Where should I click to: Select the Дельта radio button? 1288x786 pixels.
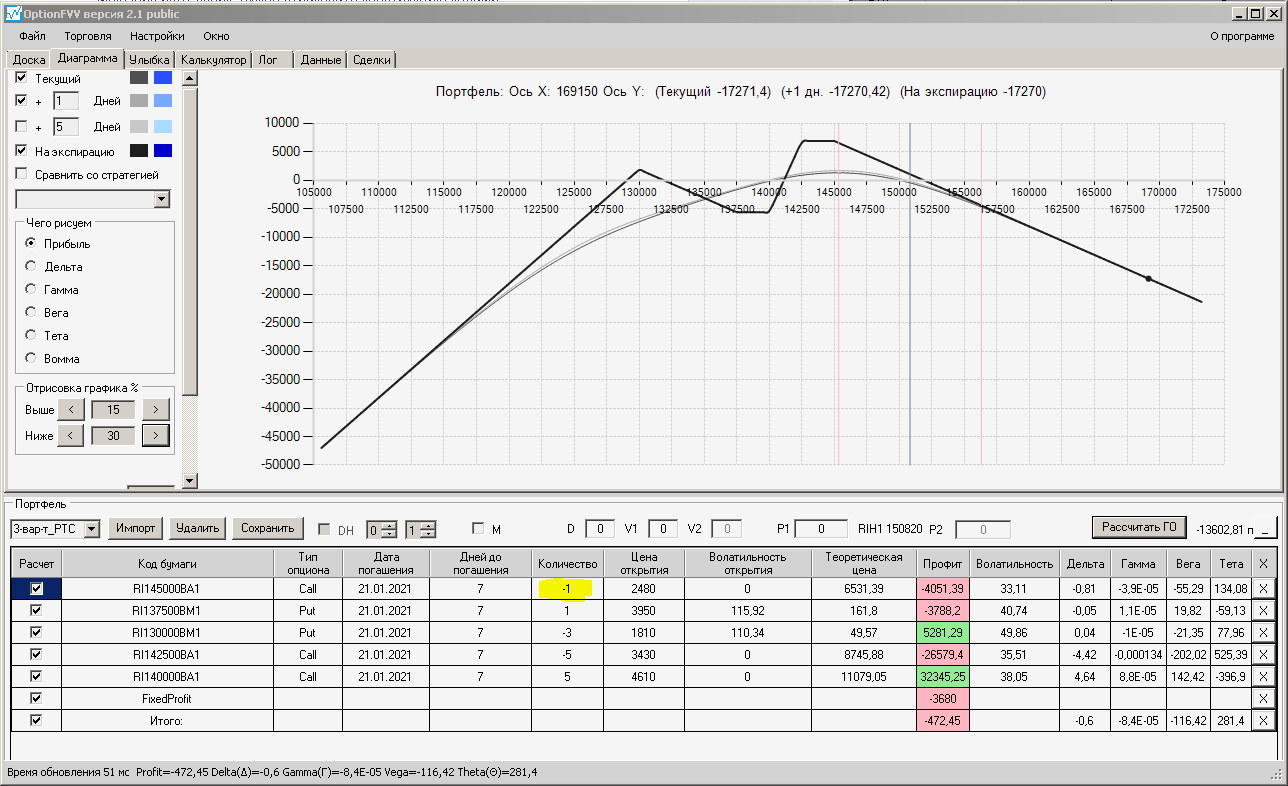tap(31, 267)
